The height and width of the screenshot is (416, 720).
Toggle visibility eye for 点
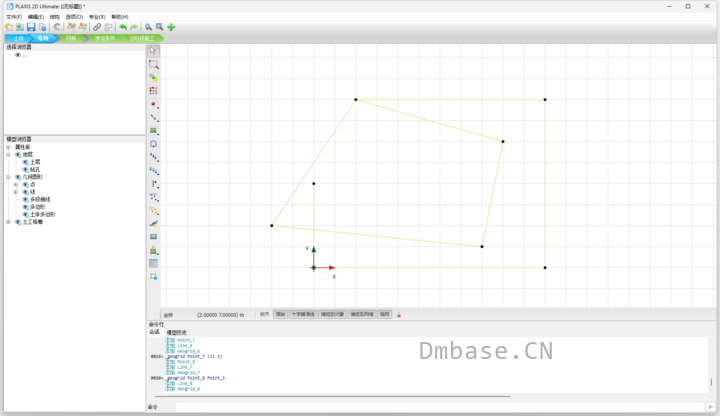25,185
